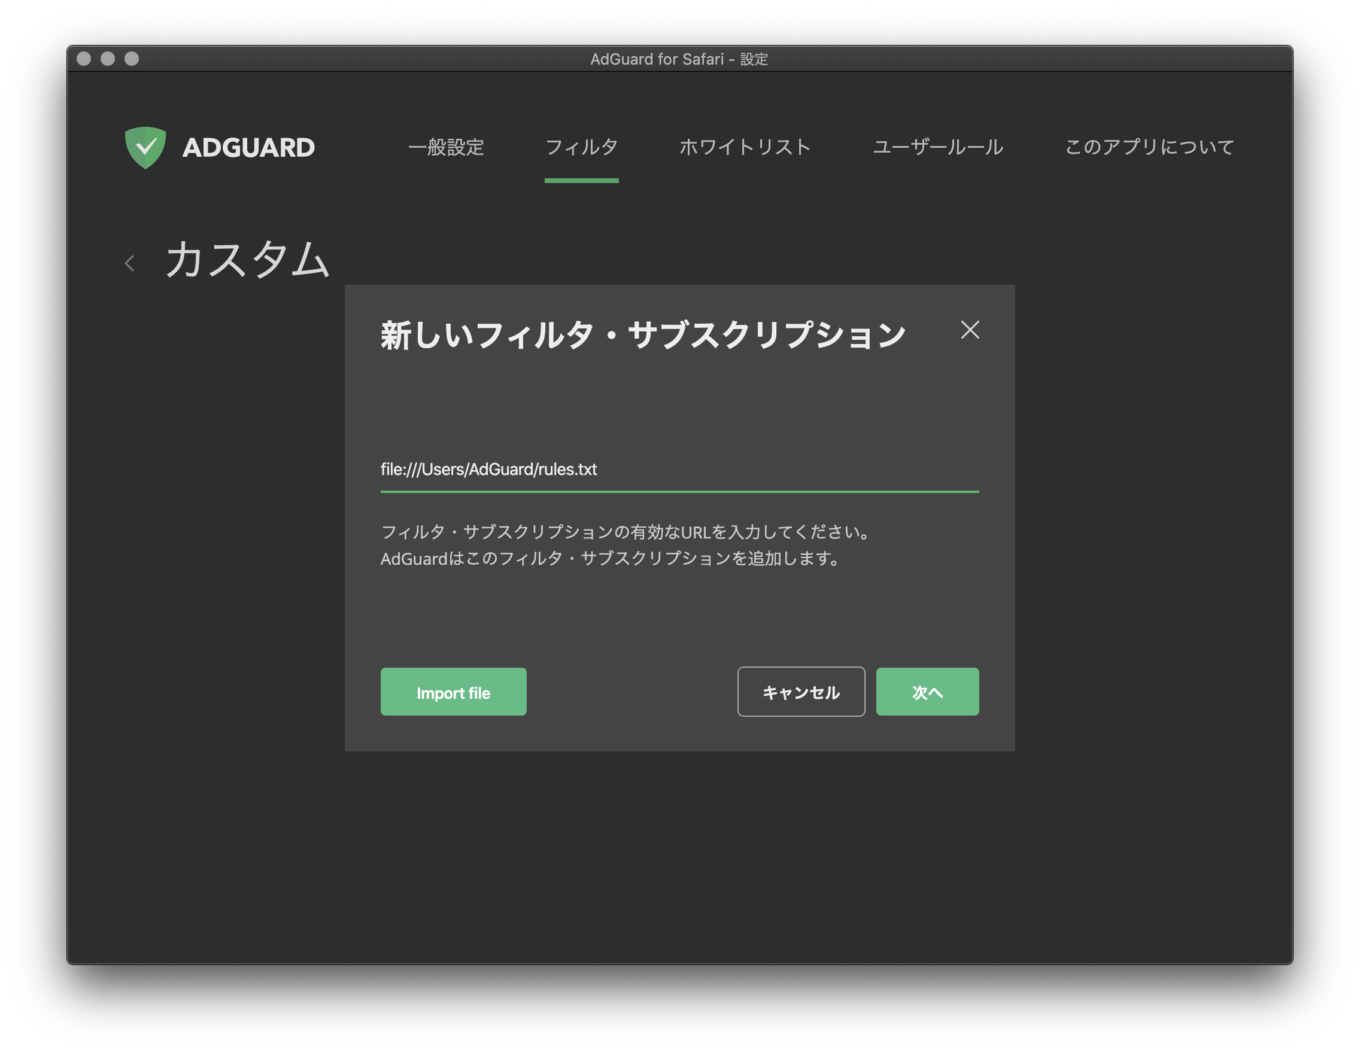Close the new filter subscription dialog
The image size is (1360, 1053).
click(970, 330)
